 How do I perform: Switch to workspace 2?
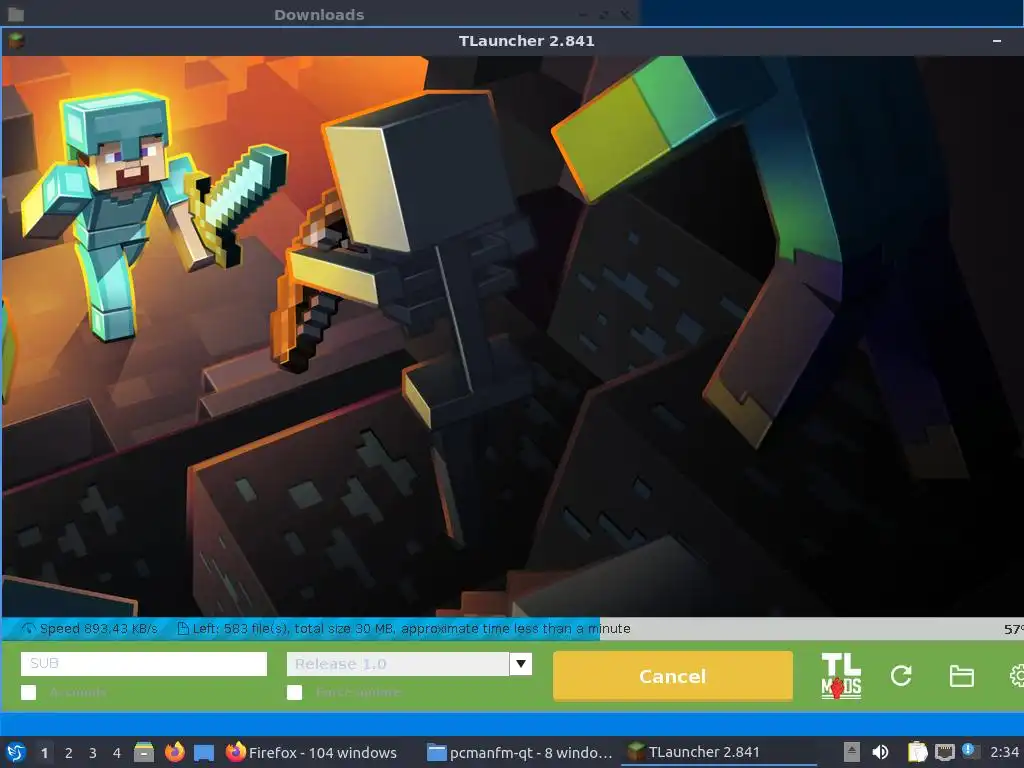[x=69, y=753]
